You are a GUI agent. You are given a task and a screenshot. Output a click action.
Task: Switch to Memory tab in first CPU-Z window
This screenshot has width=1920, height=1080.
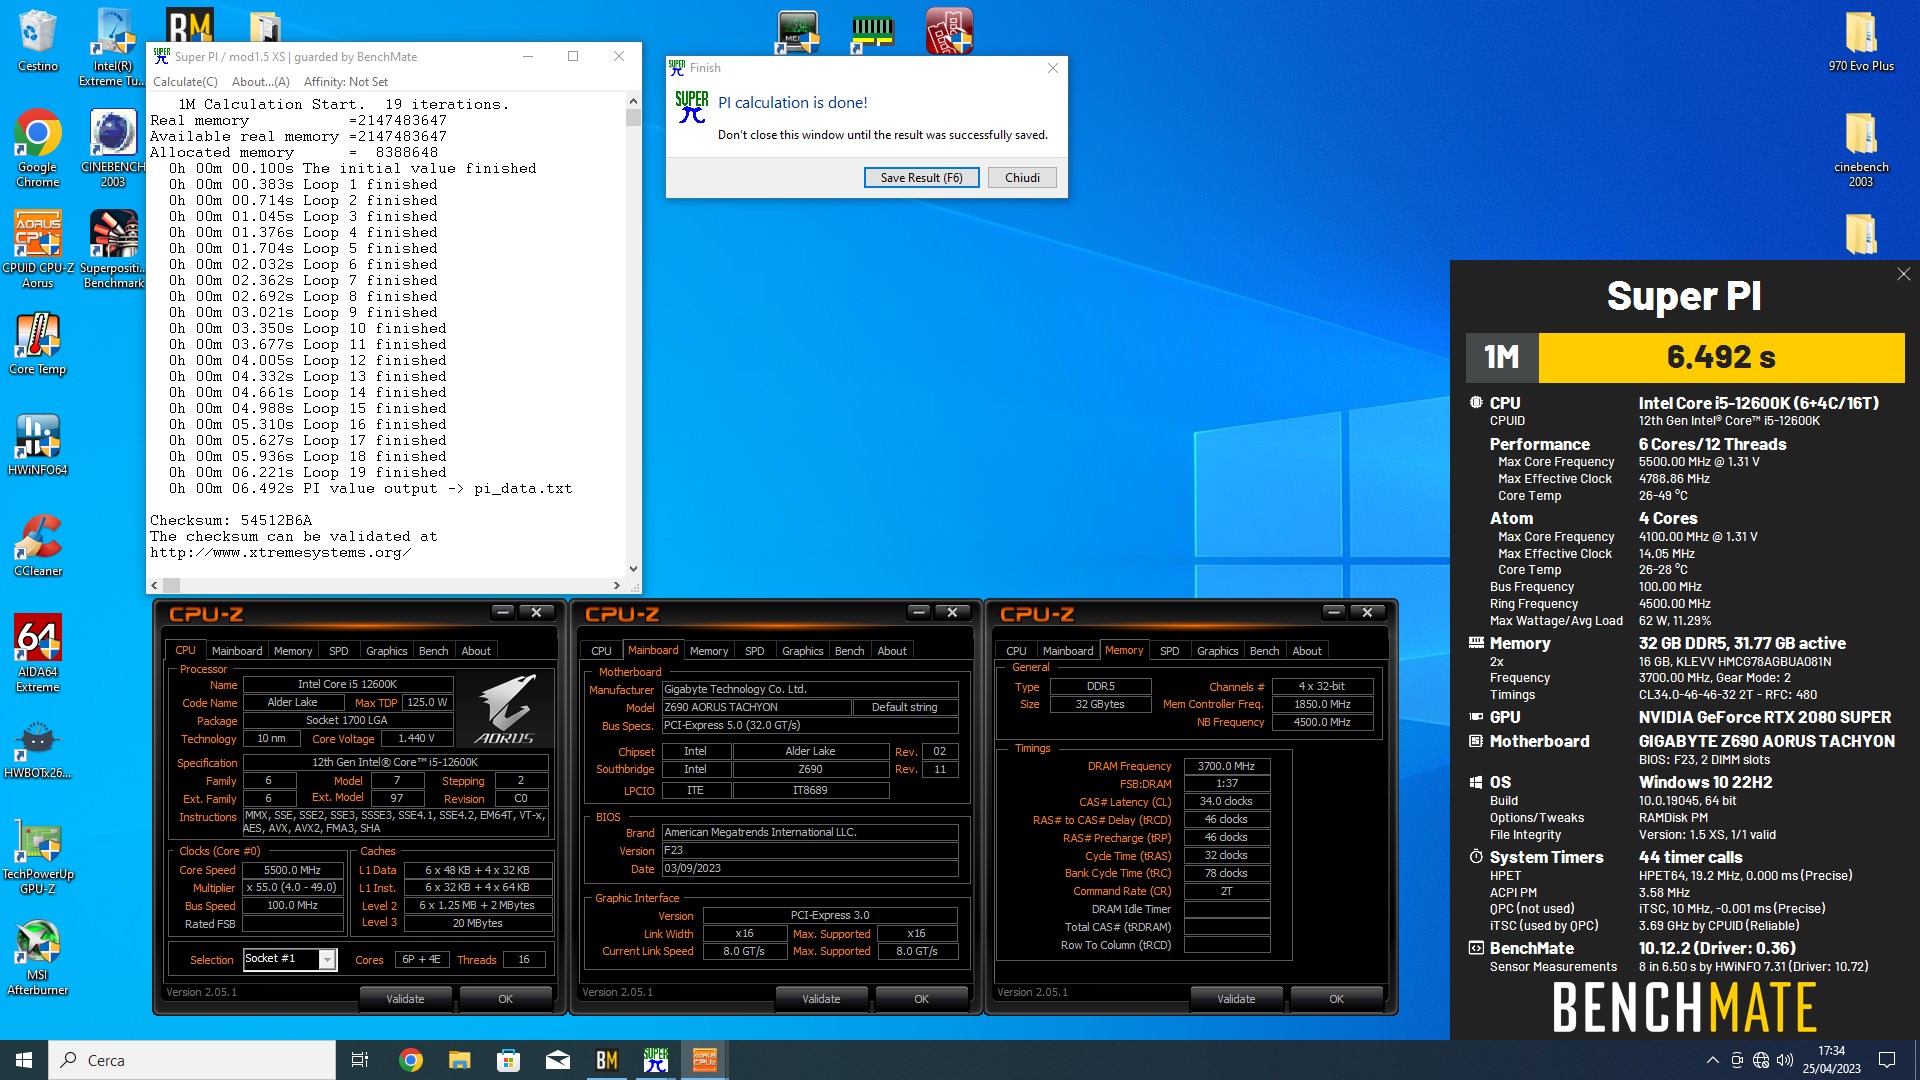[293, 651]
